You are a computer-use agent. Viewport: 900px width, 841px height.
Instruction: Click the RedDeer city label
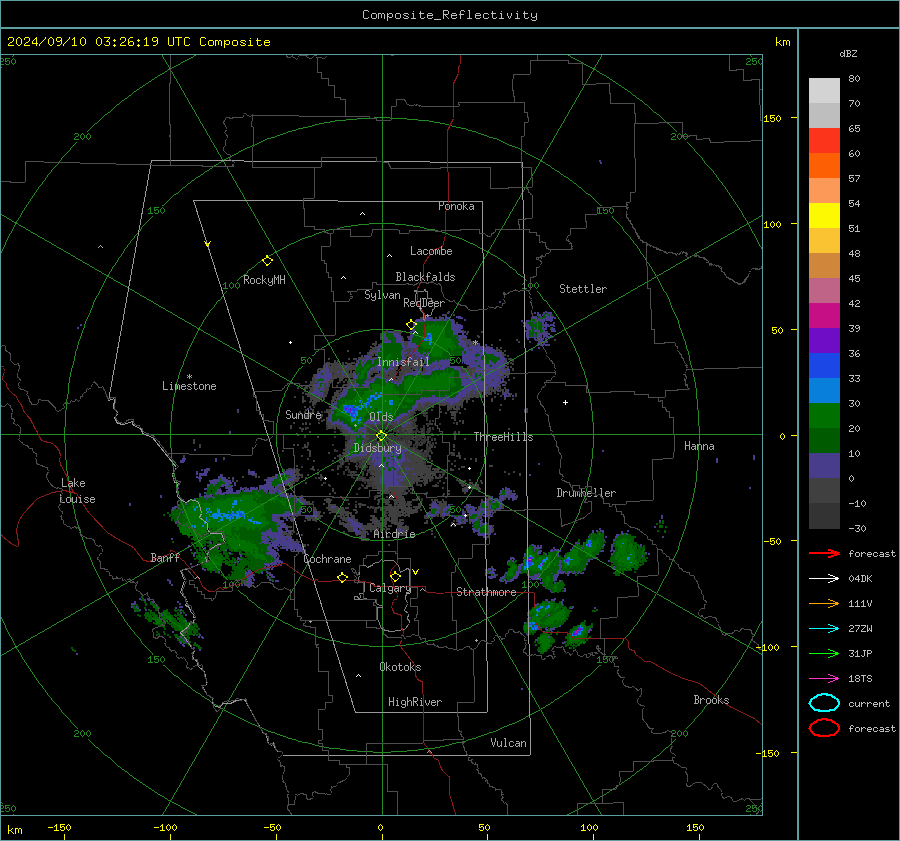tap(424, 303)
